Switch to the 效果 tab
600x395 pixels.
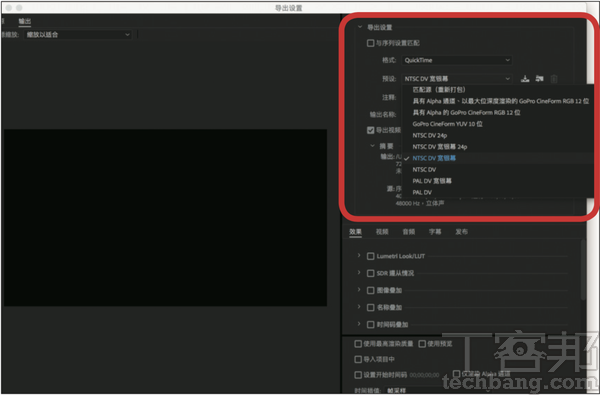pos(355,232)
